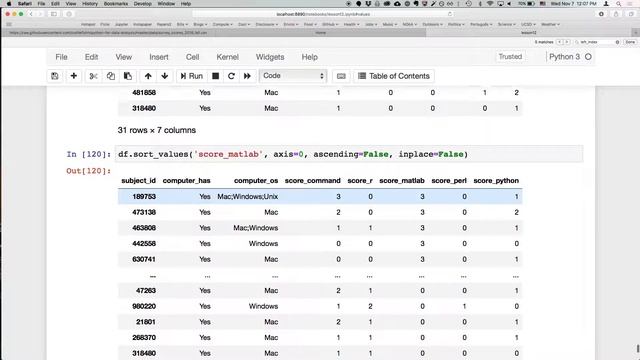The width and height of the screenshot is (640, 360).
Task: Open the Insert menu
Action: pos(159,57)
